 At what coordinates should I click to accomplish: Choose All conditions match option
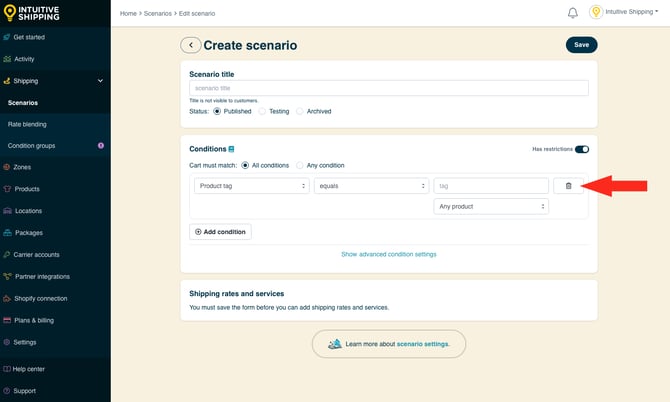245,165
